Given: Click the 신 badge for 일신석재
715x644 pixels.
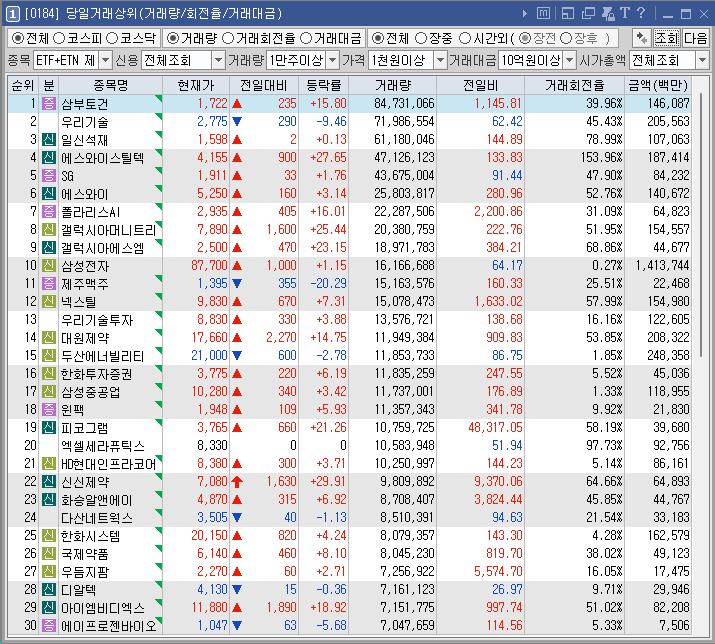Looking at the screenshot, I should coord(49,140).
